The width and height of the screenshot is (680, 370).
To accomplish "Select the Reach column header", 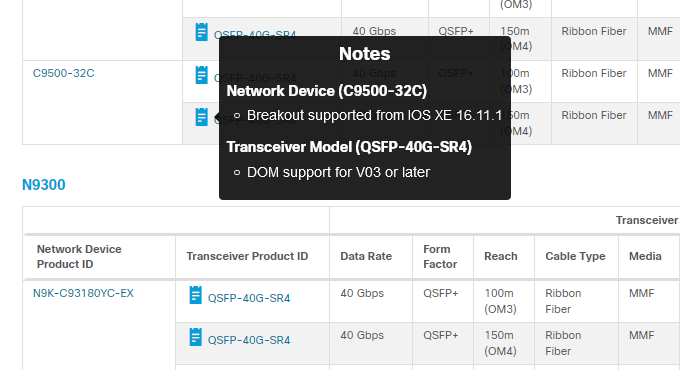I will [x=500, y=256].
